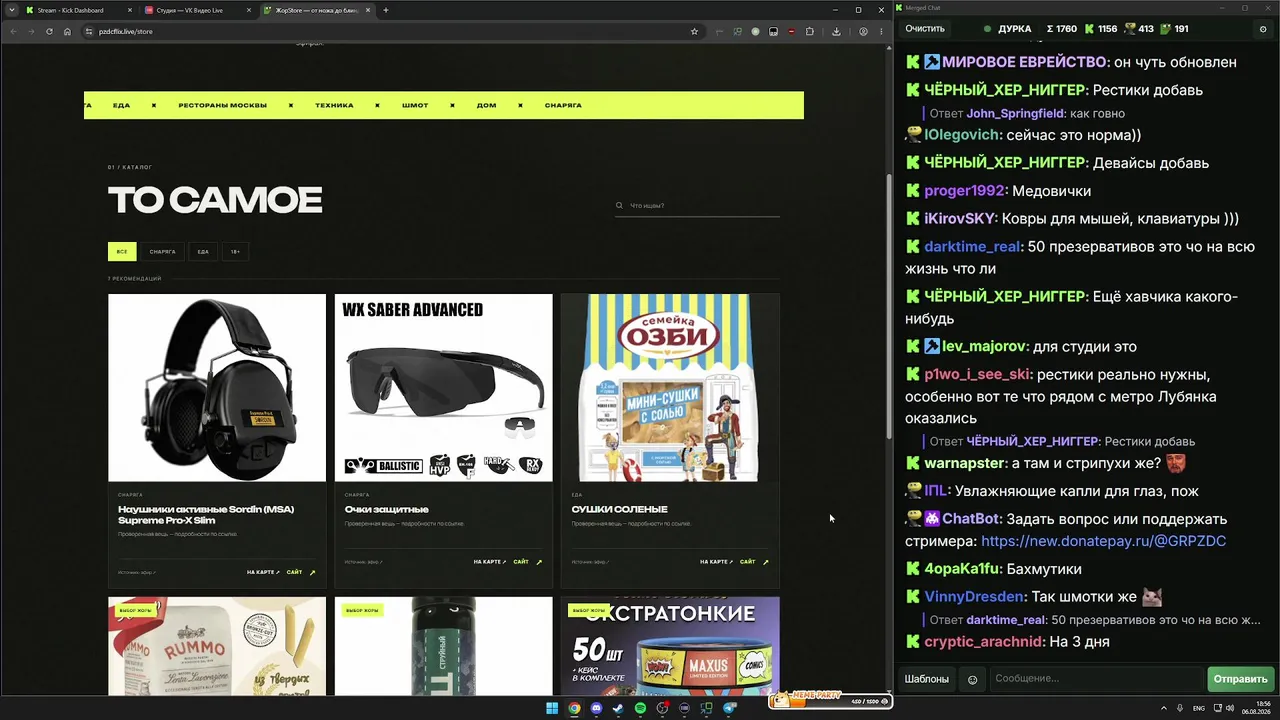The image size is (1280, 720).
Task: Expand the Chrome tab search dropdown
Action: click(10, 10)
